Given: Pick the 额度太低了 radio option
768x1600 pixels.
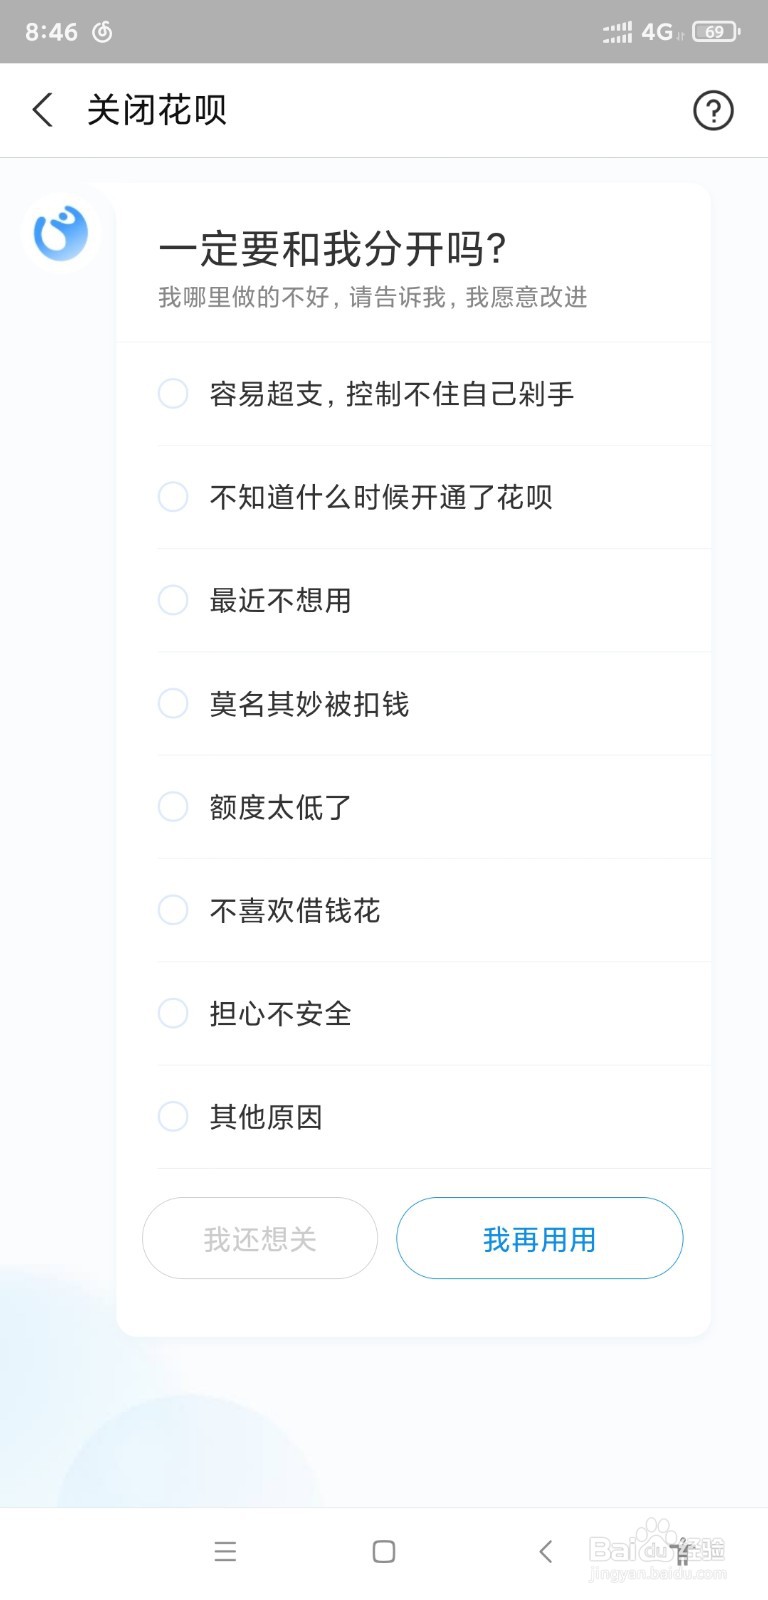Looking at the screenshot, I should tap(173, 807).
